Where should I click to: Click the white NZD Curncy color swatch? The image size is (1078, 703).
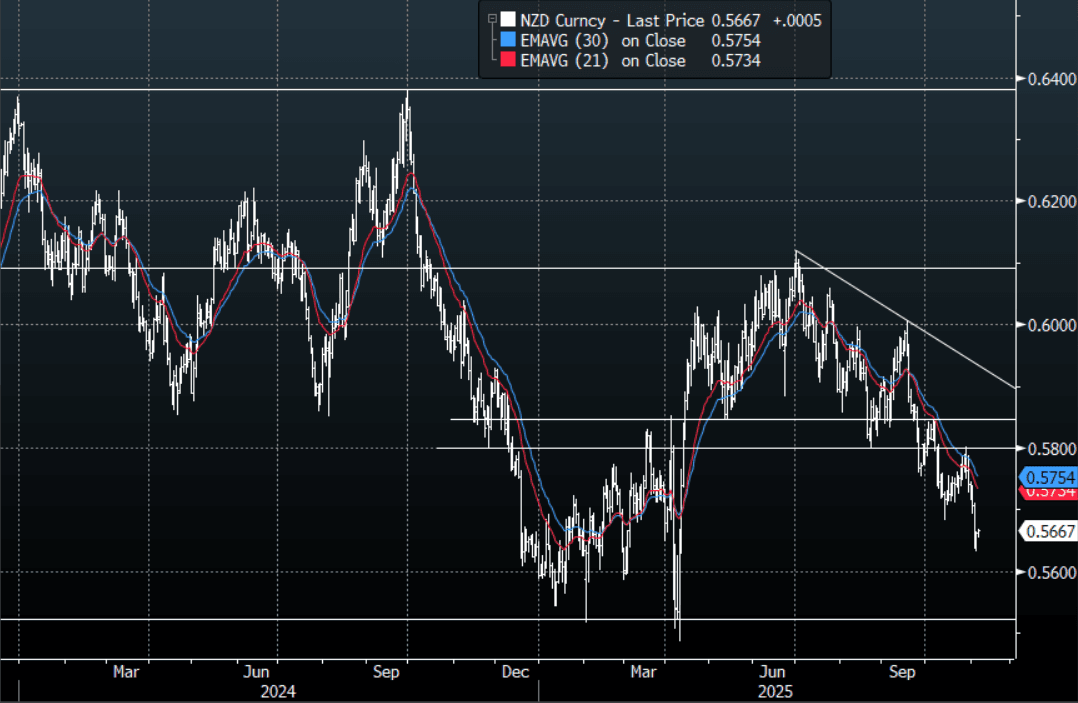508,20
